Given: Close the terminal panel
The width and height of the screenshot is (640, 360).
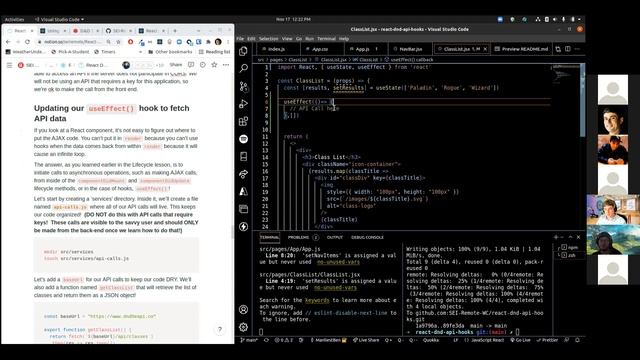Looking at the screenshot, I should 578,237.
